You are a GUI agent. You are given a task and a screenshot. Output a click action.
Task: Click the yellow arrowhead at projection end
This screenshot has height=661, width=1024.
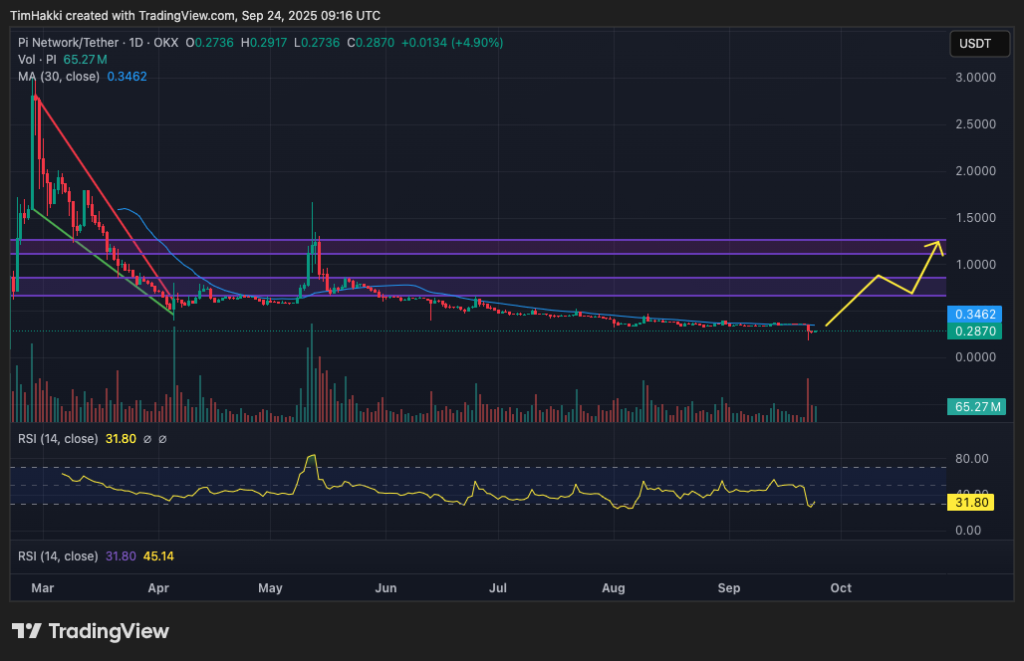(x=937, y=243)
